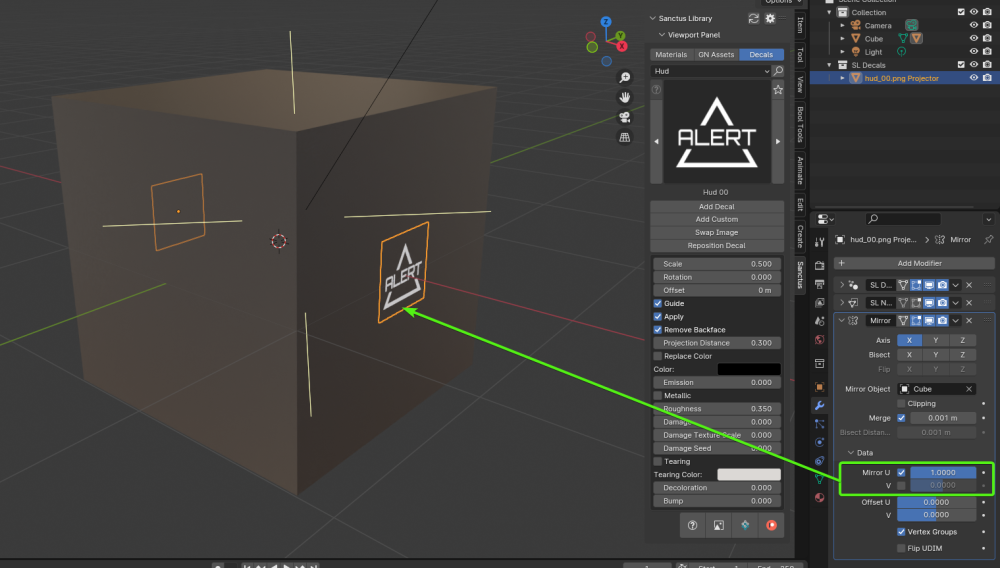Click the axis gizmo Z handle
This screenshot has height=568, width=1000.
point(606,22)
